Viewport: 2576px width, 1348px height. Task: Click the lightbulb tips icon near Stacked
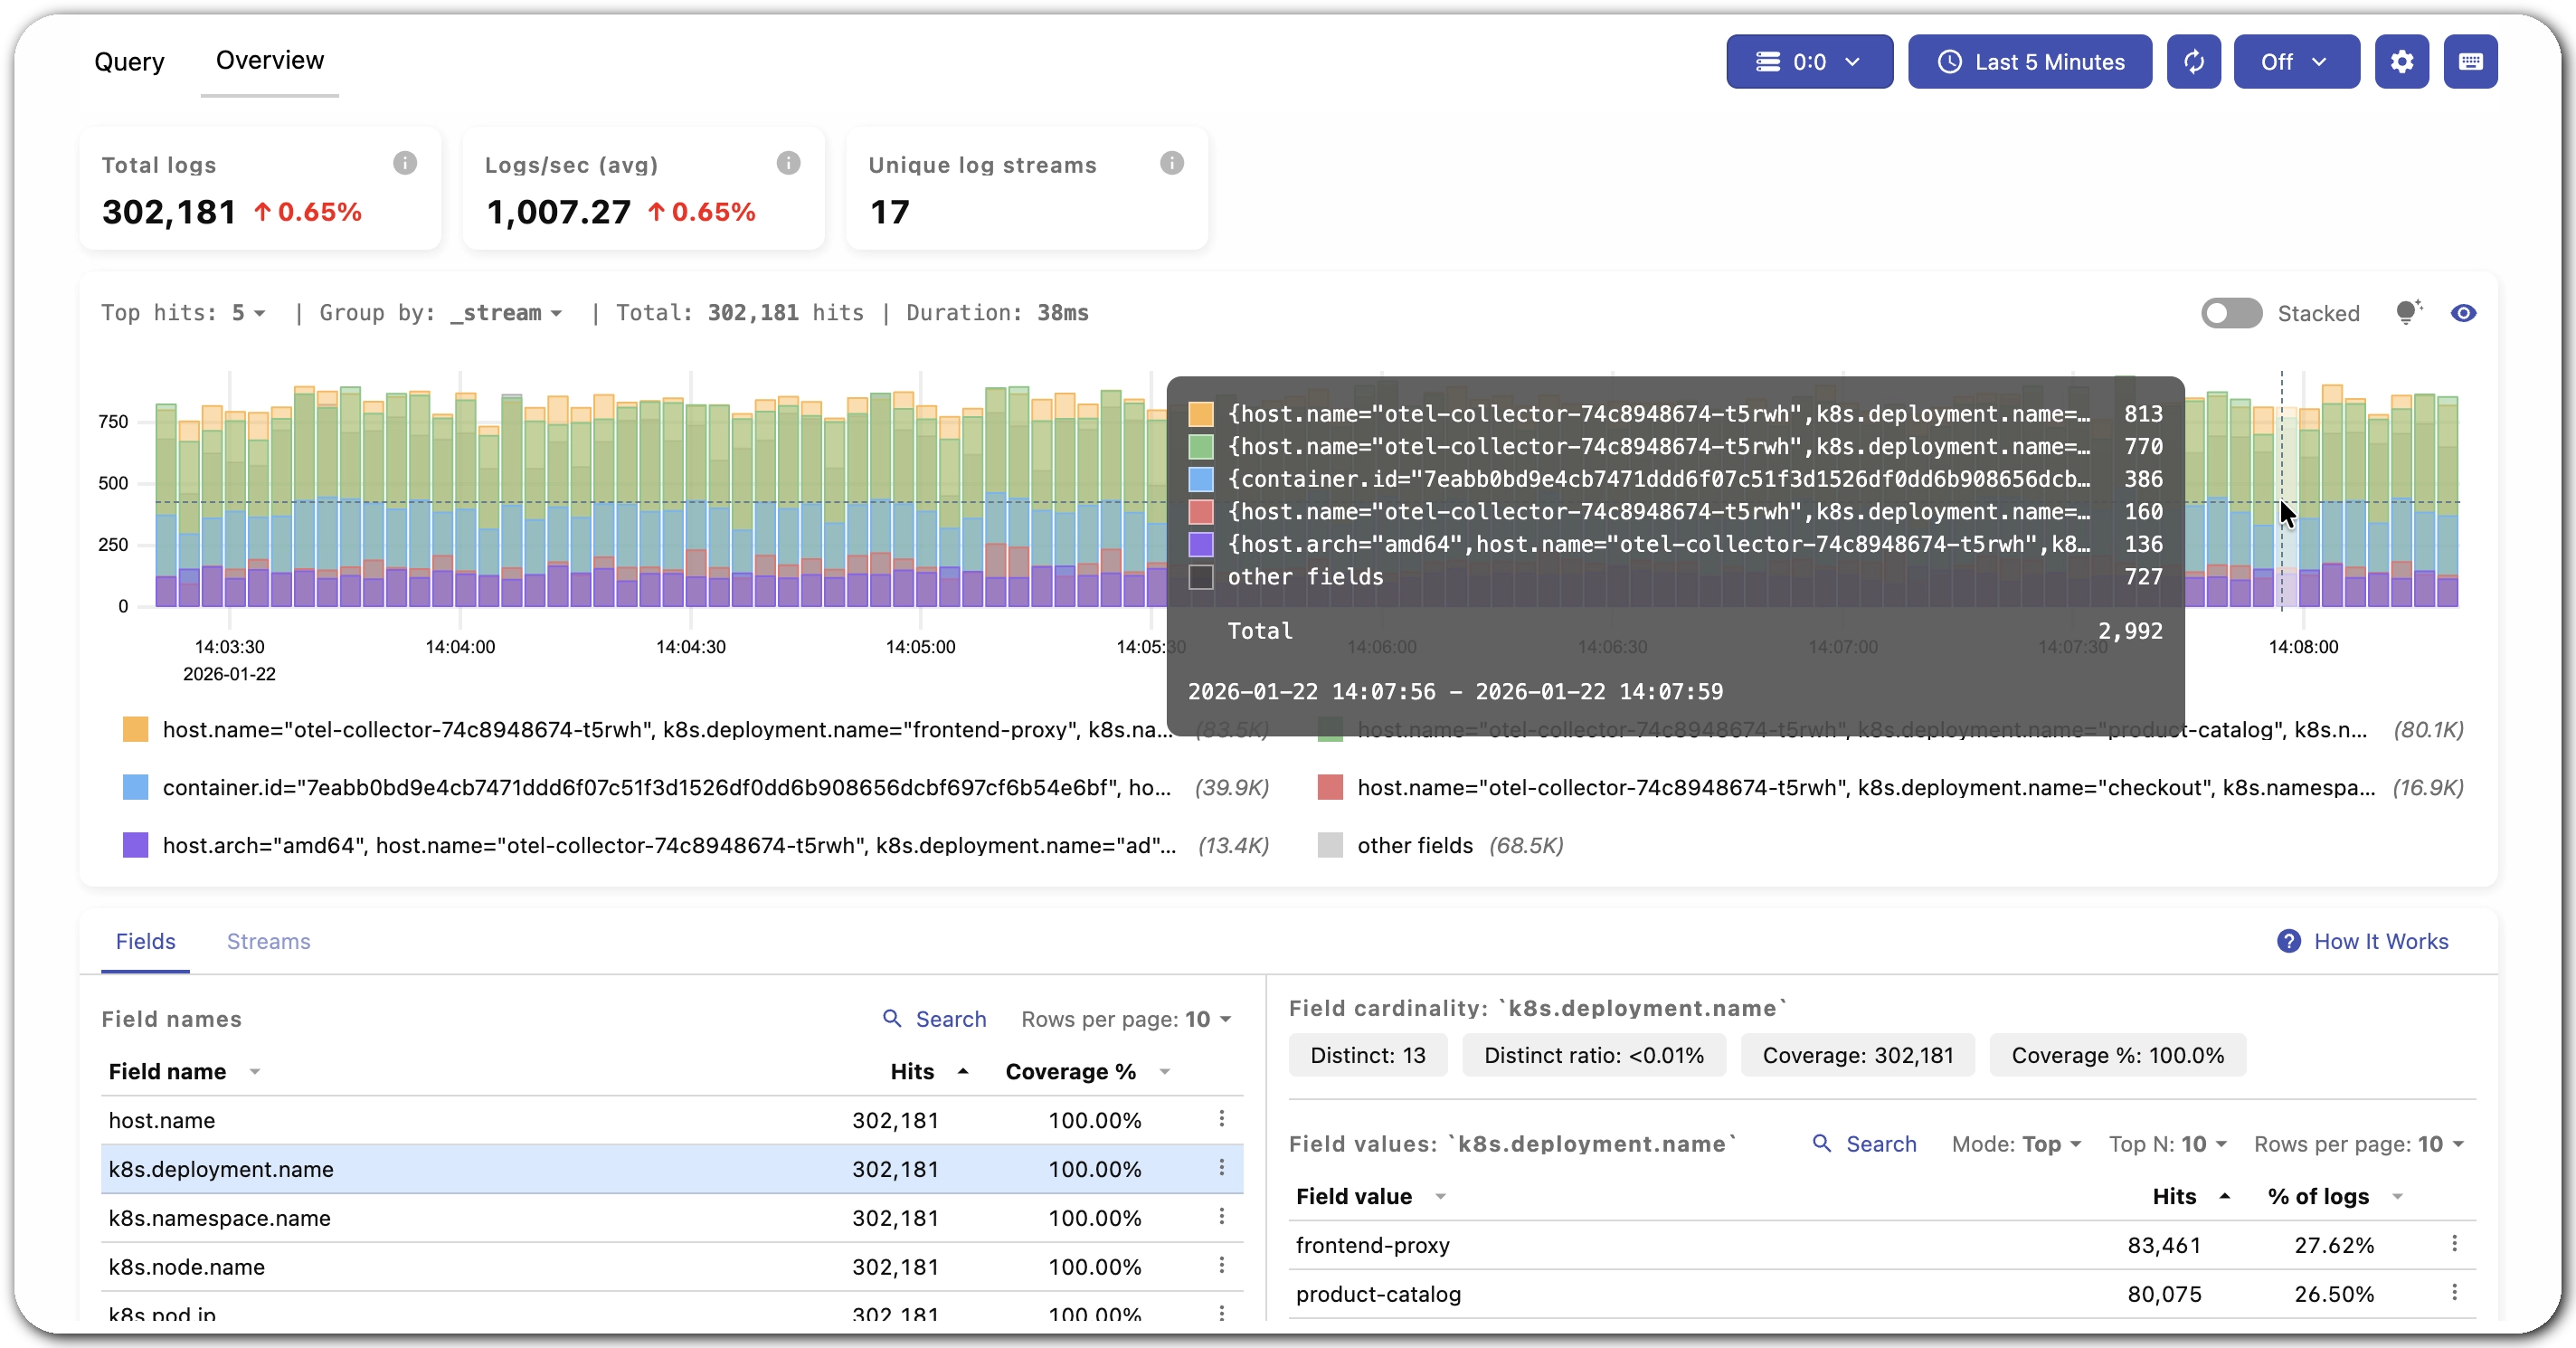point(2408,313)
